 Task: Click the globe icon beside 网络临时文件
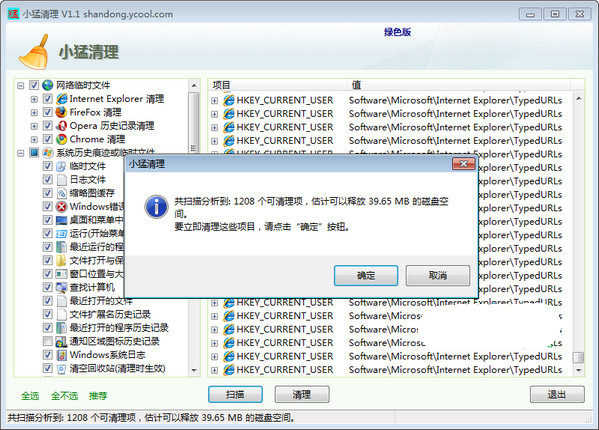tap(48, 85)
